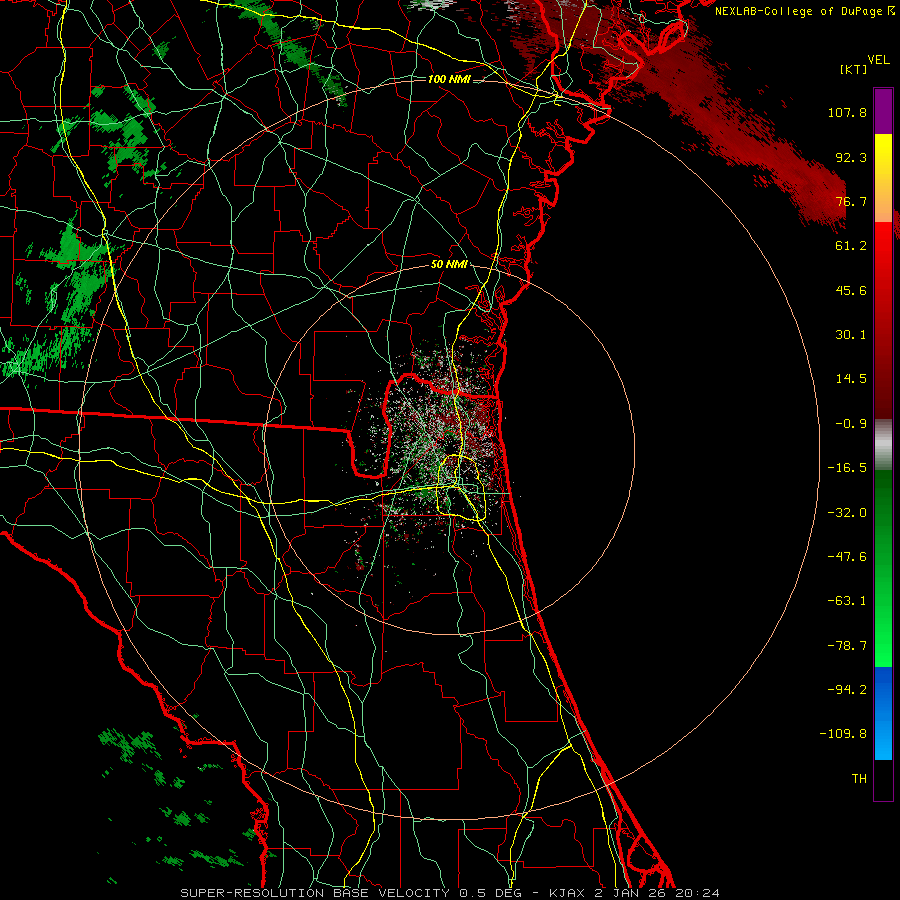900x900 pixels.
Task: Click the -94.2 legend value
Action: tap(847, 690)
